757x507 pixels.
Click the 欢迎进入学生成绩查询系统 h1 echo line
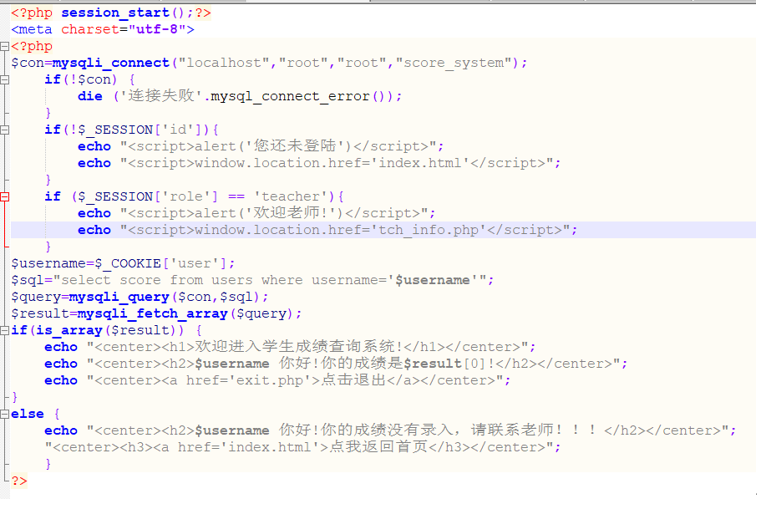(290, 347)
